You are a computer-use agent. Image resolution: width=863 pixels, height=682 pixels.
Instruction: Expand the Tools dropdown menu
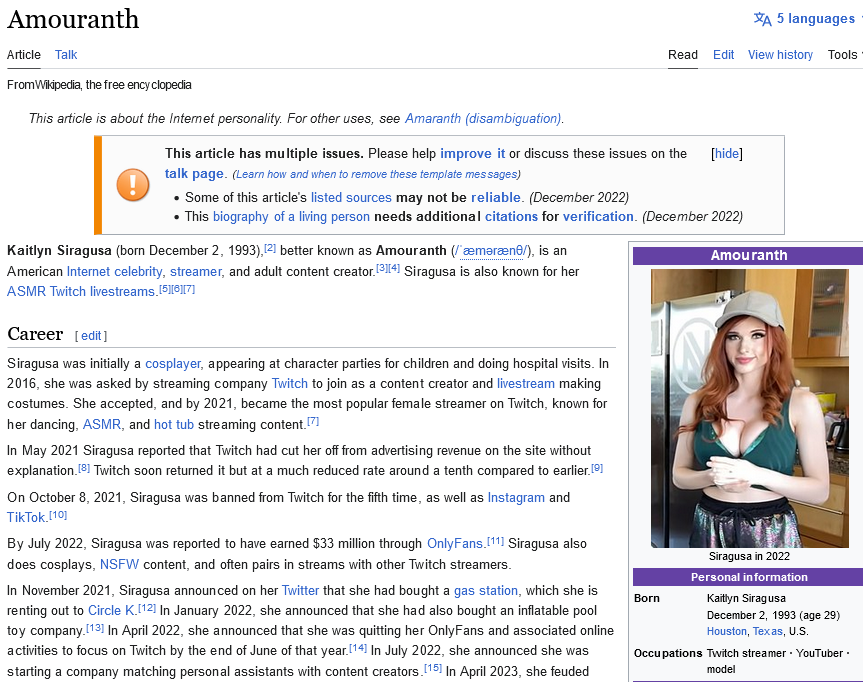click(844, 55)
